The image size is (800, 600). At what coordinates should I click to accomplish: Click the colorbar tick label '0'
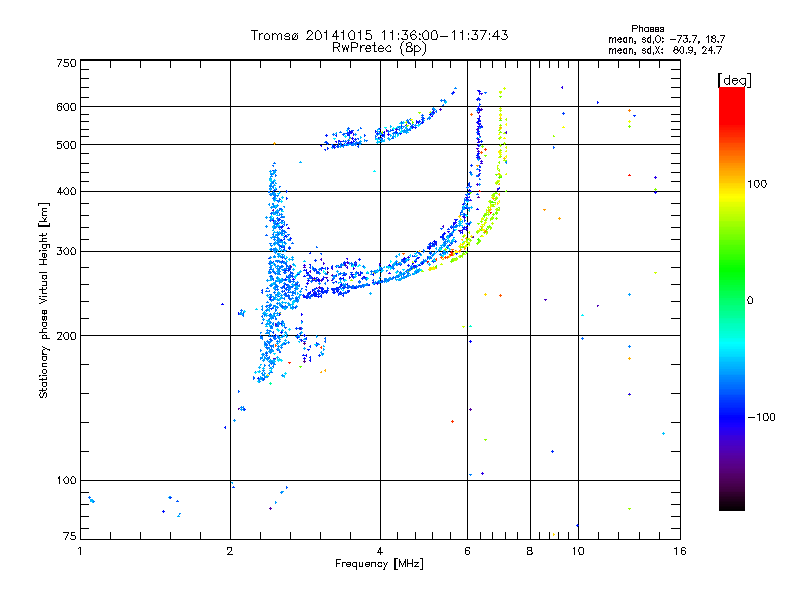[750, 301]
